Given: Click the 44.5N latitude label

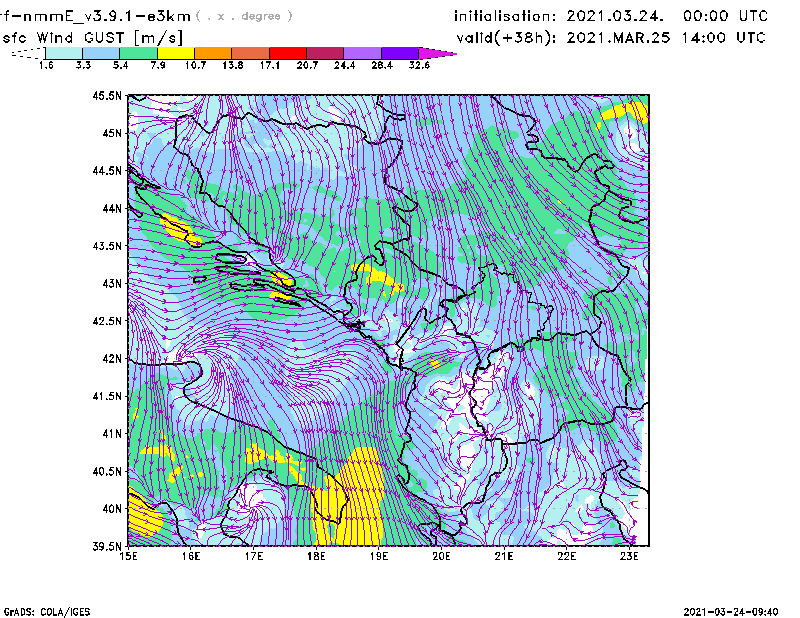Looking at the screenshot, I should click(x=107, y=170).
